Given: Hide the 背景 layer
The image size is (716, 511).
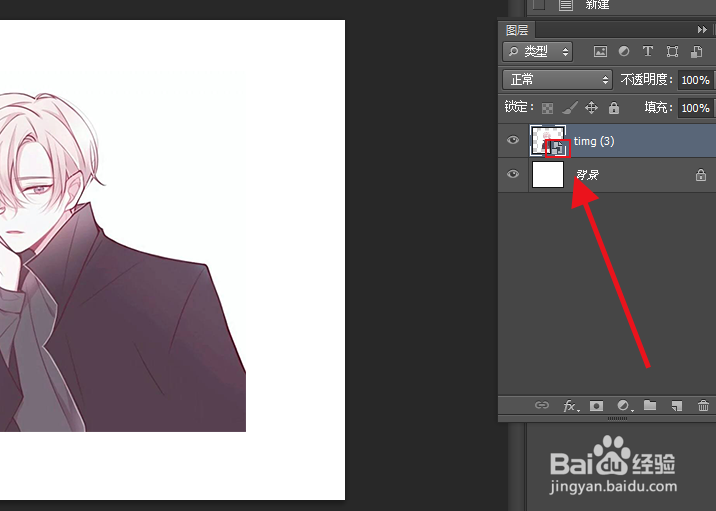Looking at the screenshot, I should 513,174.
